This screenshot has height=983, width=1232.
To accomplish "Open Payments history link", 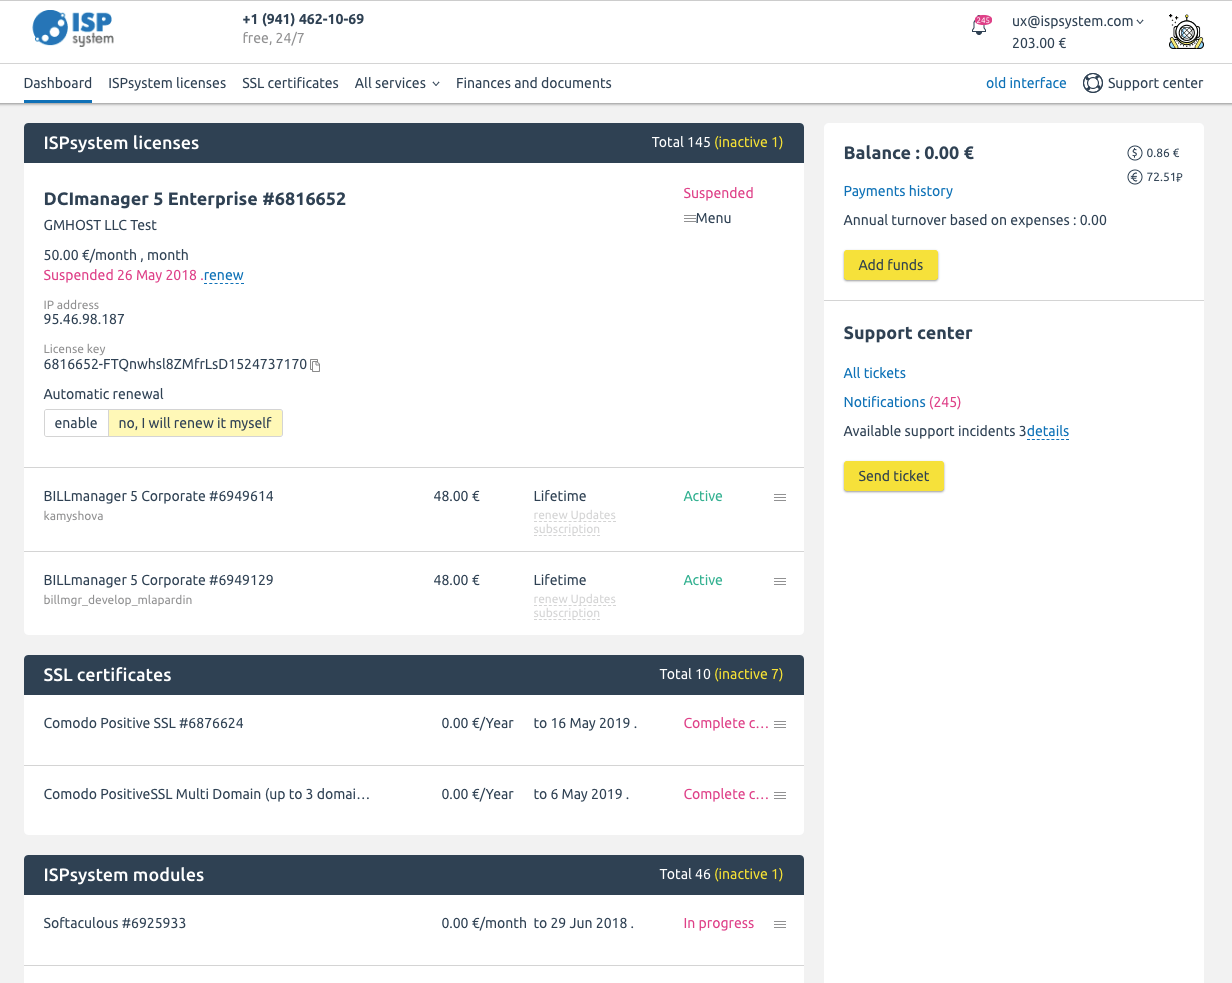I will coord(898,191).
